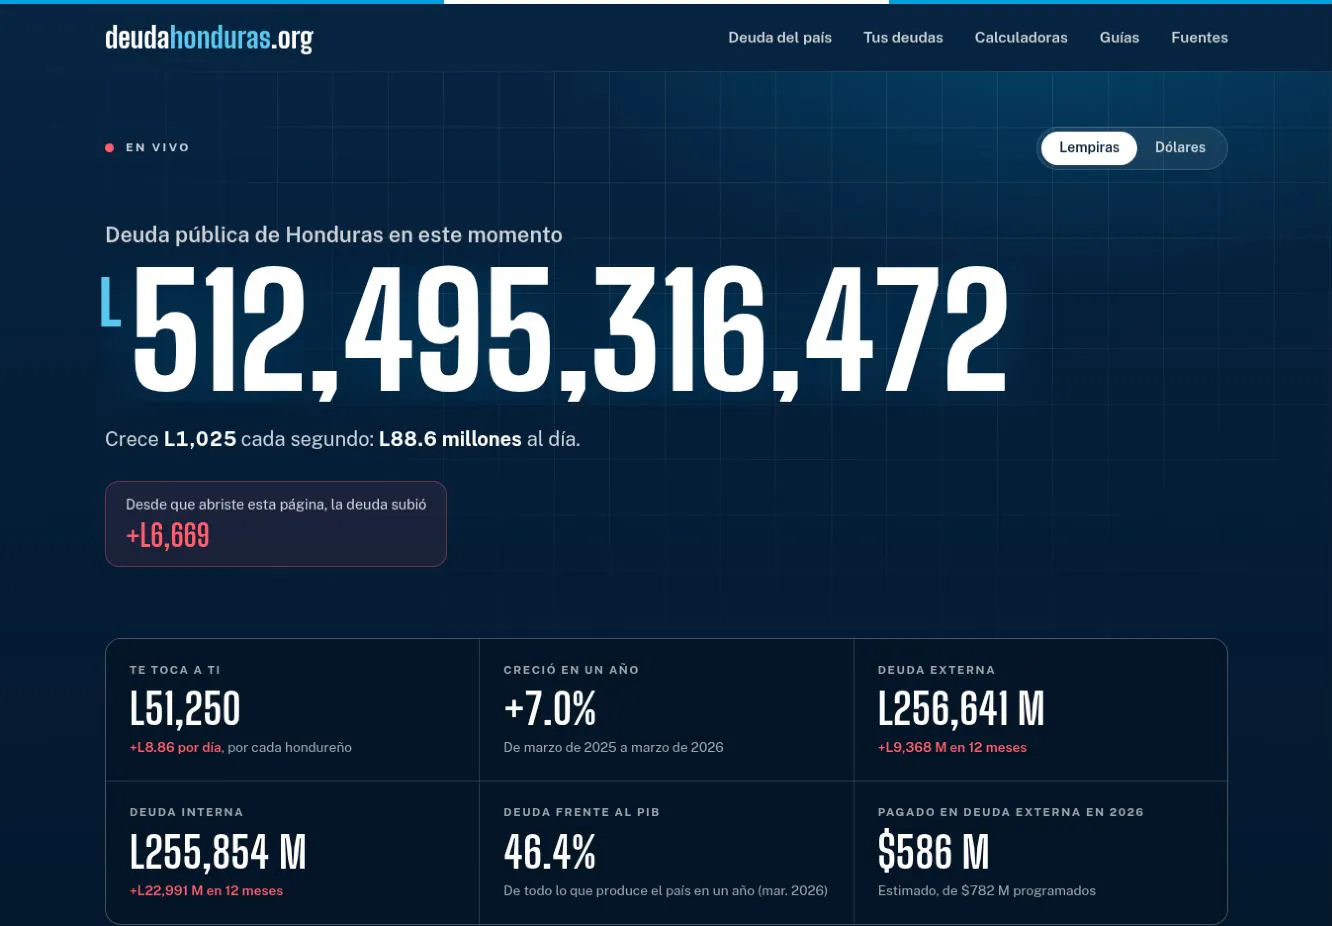
Task: Select the per-person value "L51,250"
Action: pyautogui.click(x=185, y=709)
